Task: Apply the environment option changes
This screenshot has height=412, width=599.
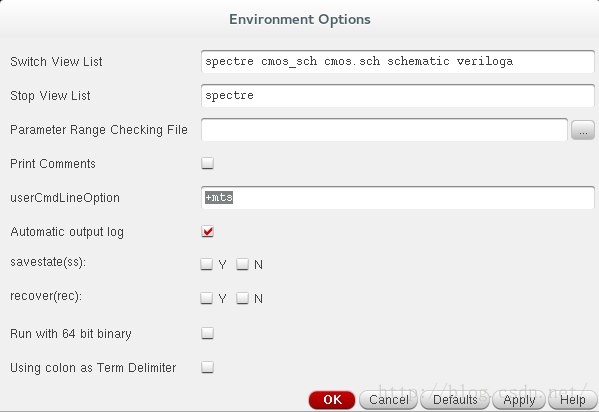Action: pos(519,400)
